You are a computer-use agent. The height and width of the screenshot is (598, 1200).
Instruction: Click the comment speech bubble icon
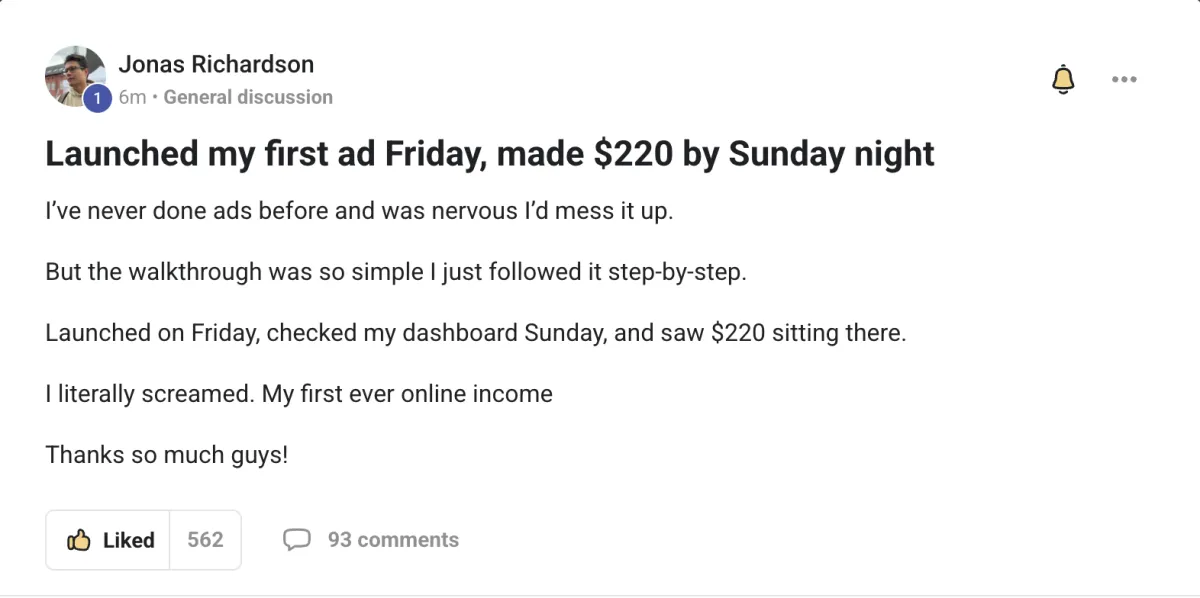297,540
